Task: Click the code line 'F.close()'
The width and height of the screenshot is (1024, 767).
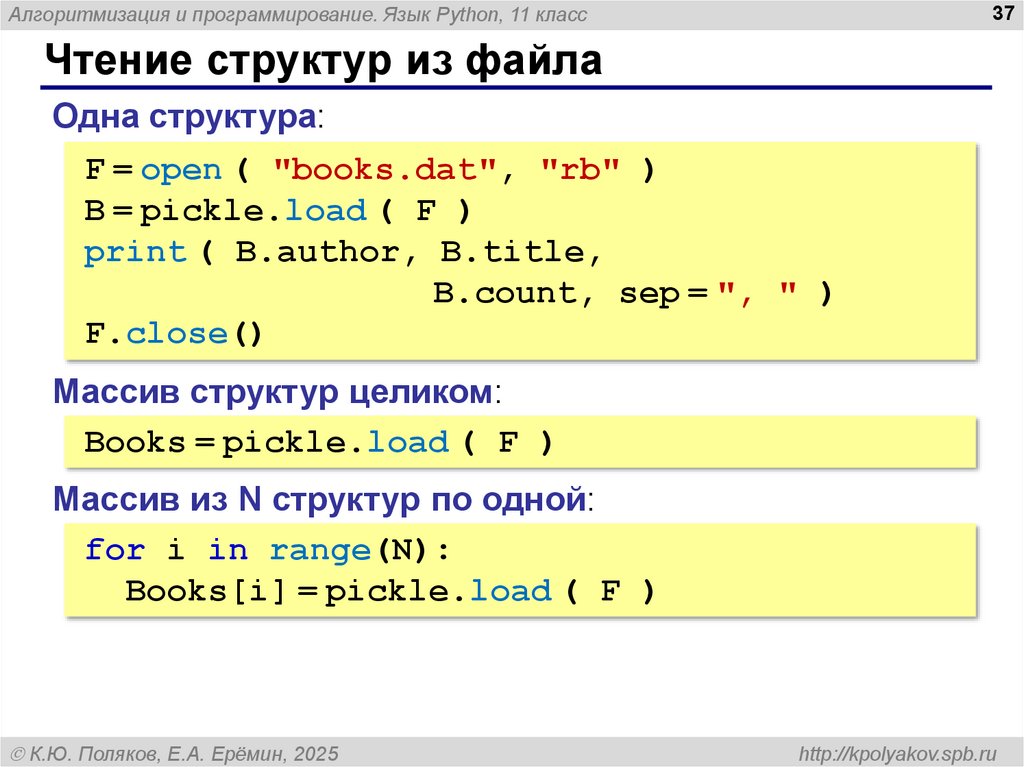Action: tap(173, 334)
